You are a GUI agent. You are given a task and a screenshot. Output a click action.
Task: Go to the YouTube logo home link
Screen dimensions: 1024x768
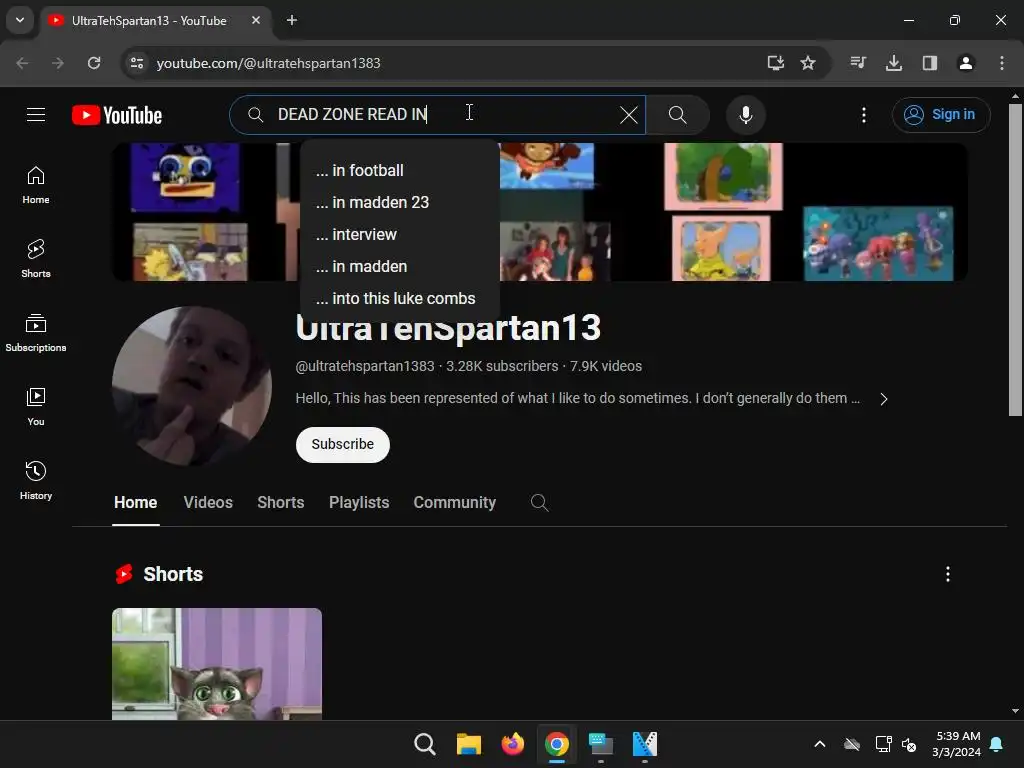click(117, 115)
